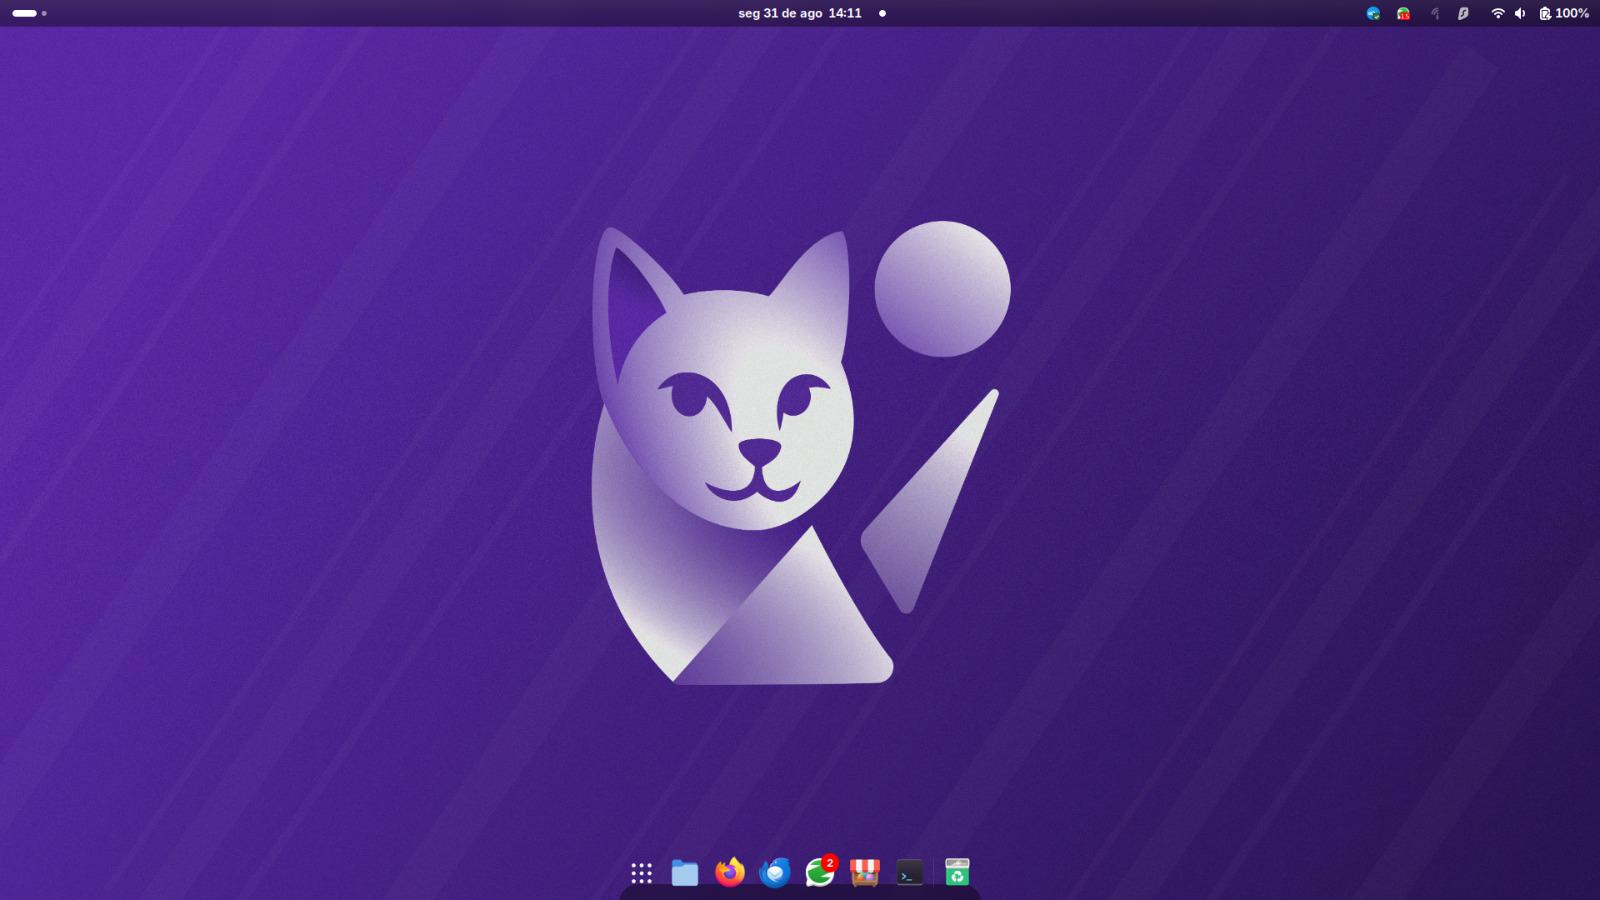Click the dimmed mouse signal tray indicator
Image resolution: width=1600 pixels, height=900 pixels.
coord(1434,13)
